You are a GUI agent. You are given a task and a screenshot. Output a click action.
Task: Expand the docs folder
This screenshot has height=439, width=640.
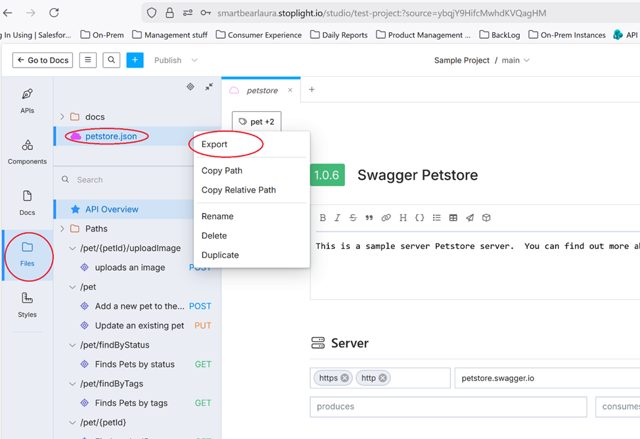tap(62, 117)
